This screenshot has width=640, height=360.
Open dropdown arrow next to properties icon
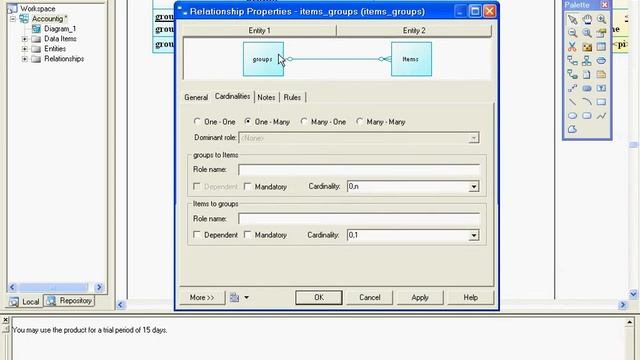coord(247,298)
